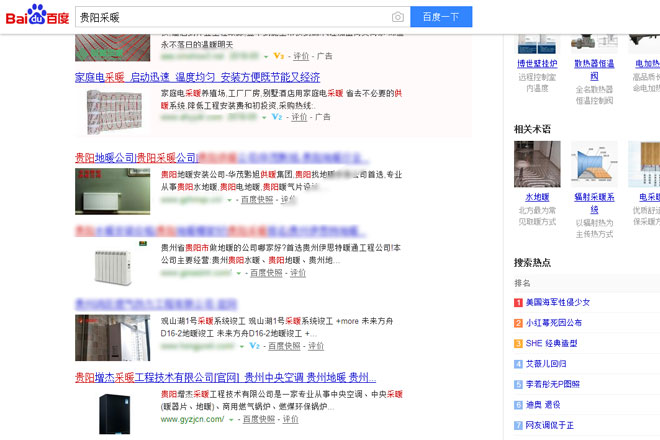Expand dropdown arrow in the 观山湖1号 result URL line
This screenshot has width=660, height=440.
point(242,347)
